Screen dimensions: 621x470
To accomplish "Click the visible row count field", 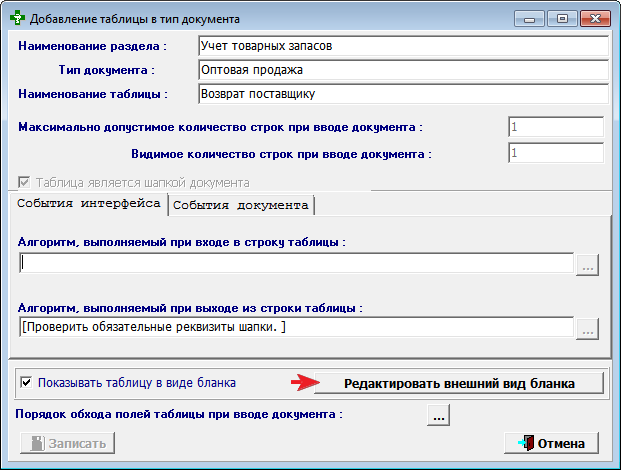I will (554, 154).
